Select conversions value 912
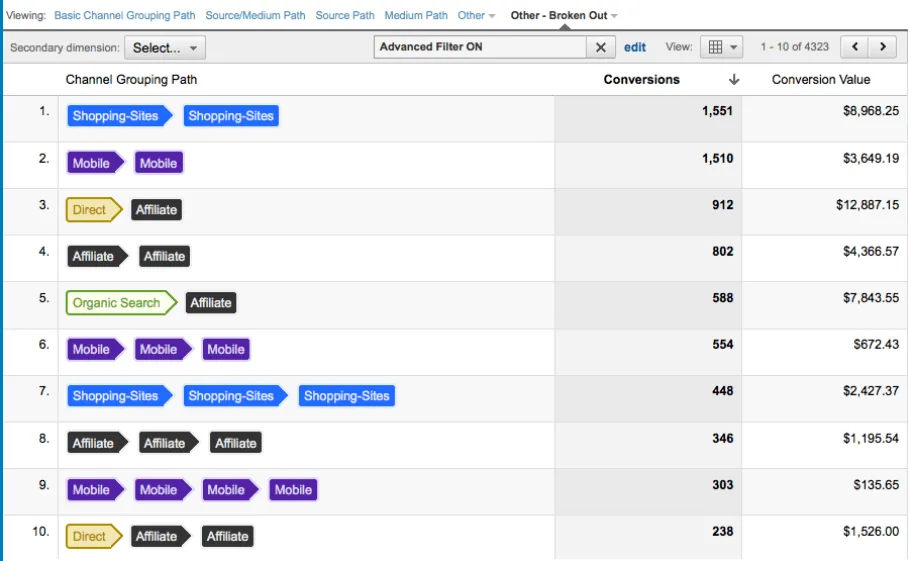910x561 pixels. coord(723,205)
